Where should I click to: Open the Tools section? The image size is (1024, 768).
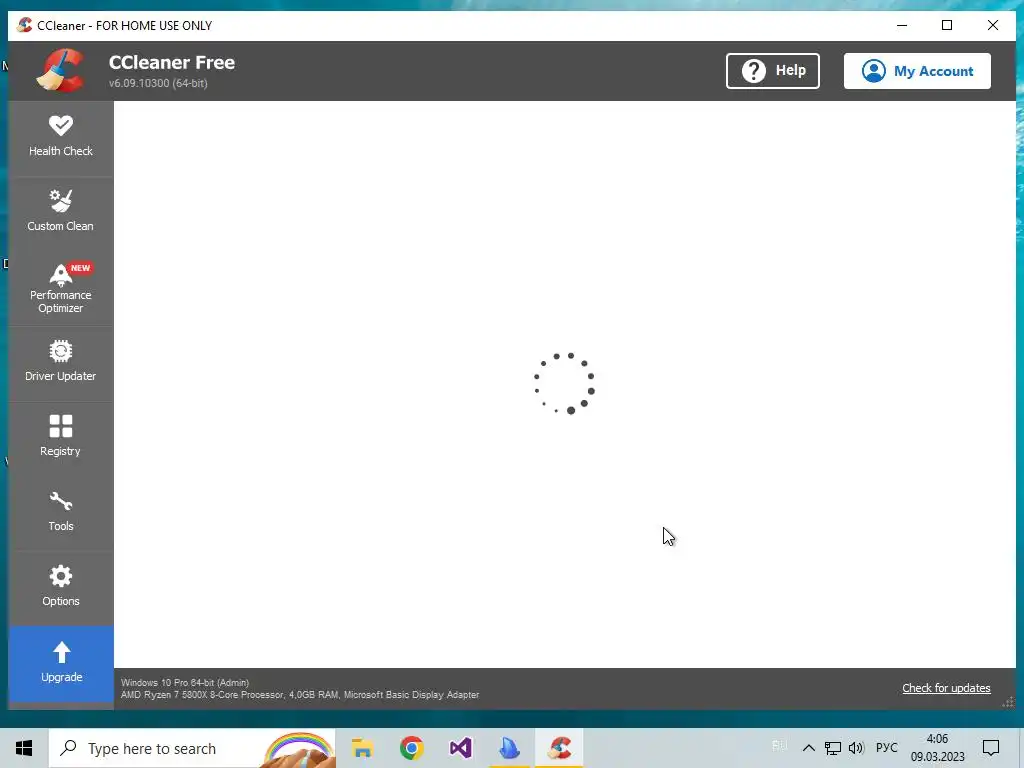coord(61,513)
